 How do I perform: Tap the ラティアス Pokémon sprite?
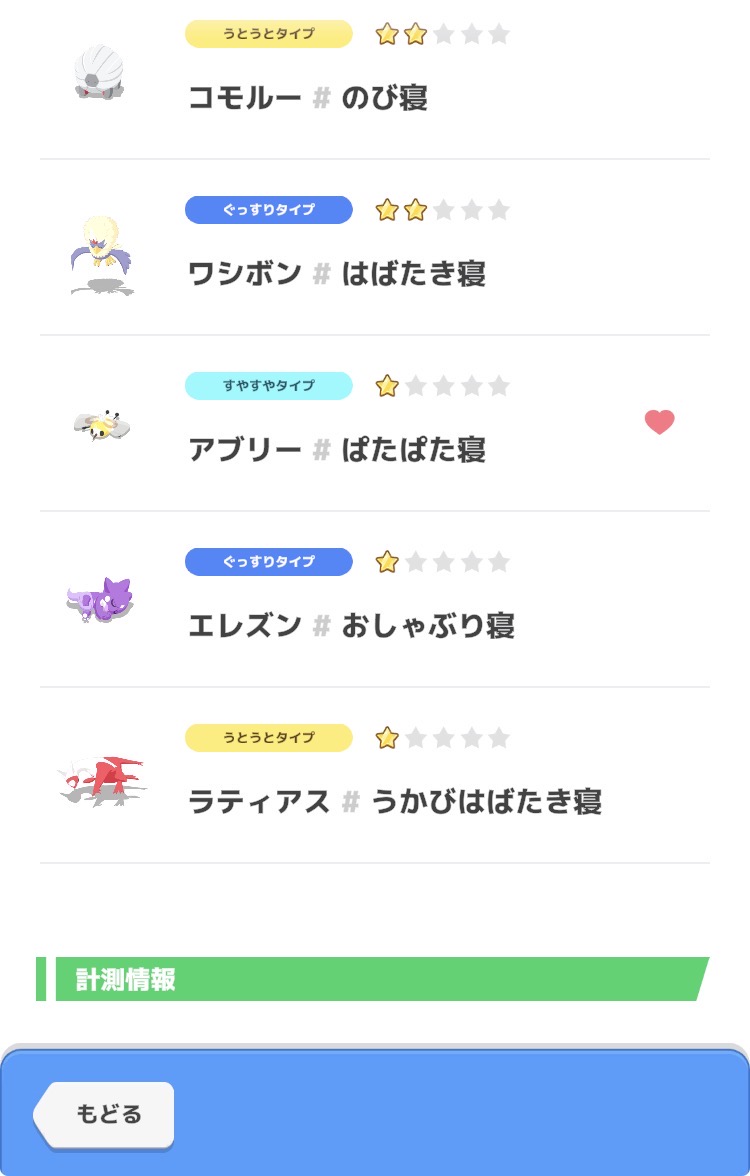click(102, 780)
